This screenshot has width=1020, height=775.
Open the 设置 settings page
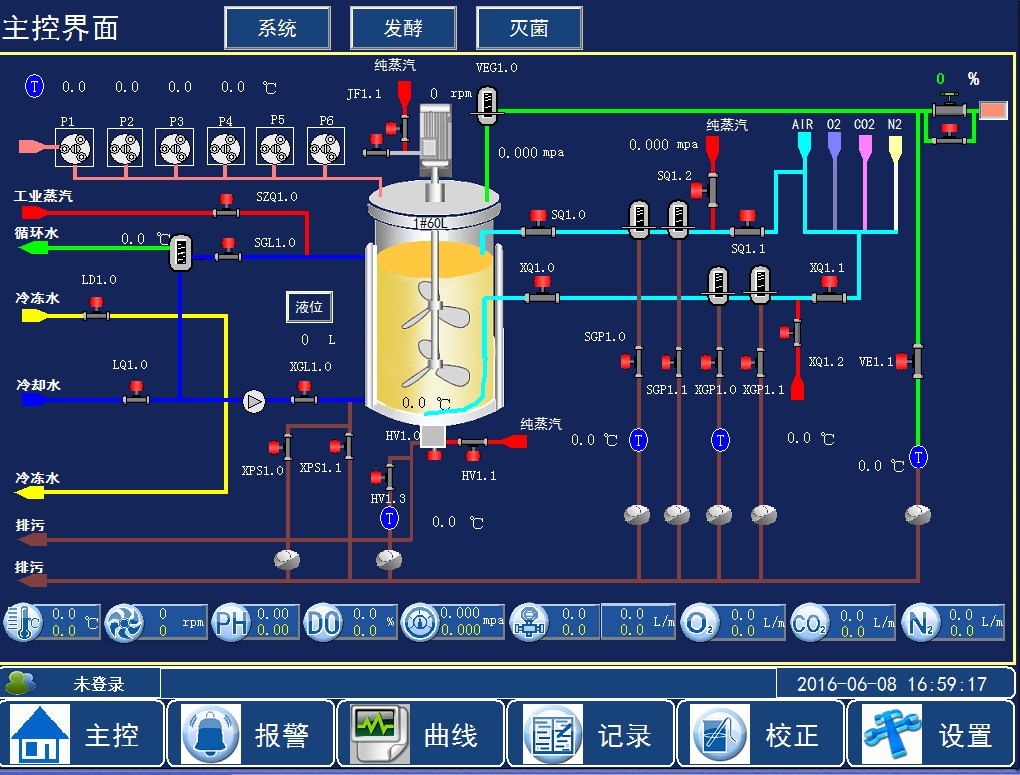point(932,735)
